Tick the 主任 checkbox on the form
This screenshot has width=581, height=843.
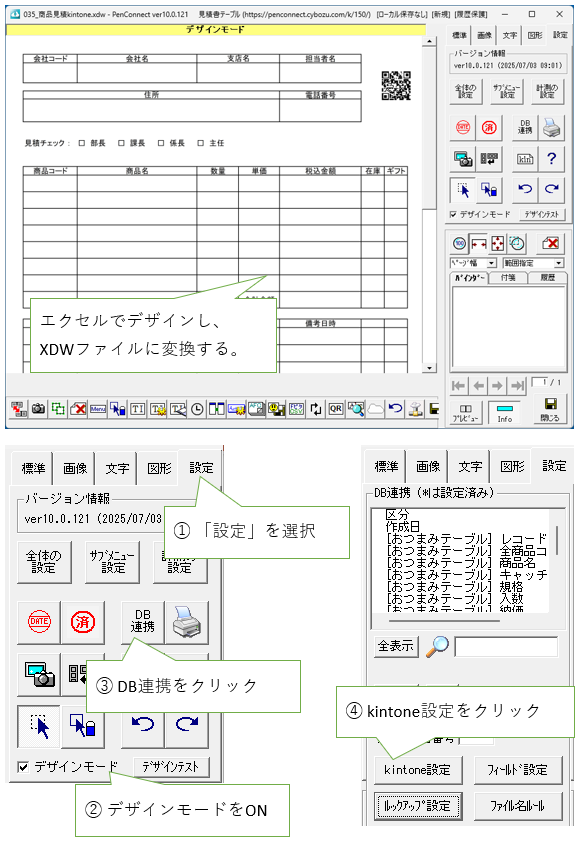point(200,143)
